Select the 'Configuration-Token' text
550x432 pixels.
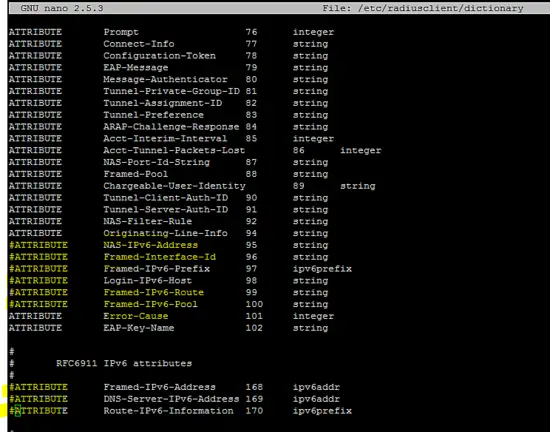tap(160, 56)
